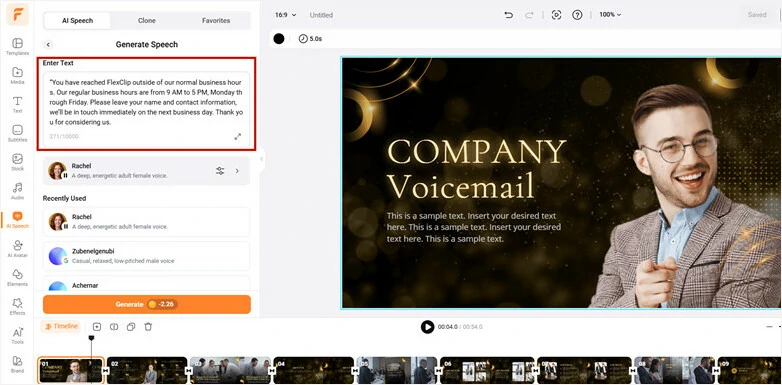Click the Saved status label

[757, 15]
